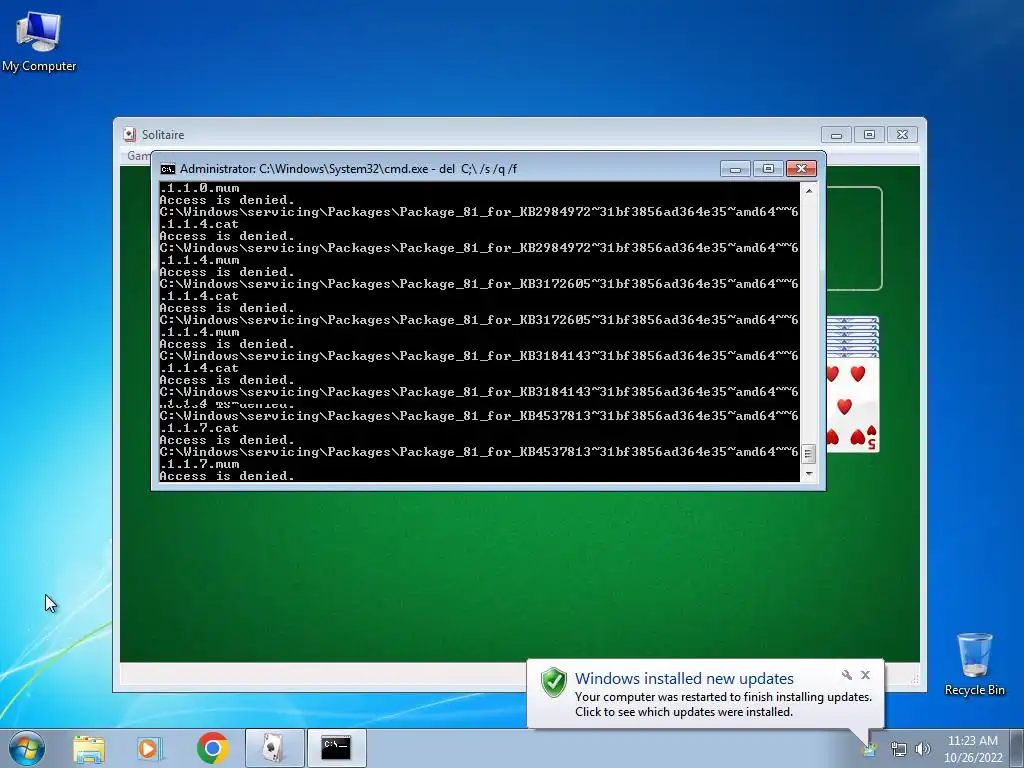This screenshot has height=768, width=1024.
Task: Click the Windows Update tray icon
Action: 869,749
